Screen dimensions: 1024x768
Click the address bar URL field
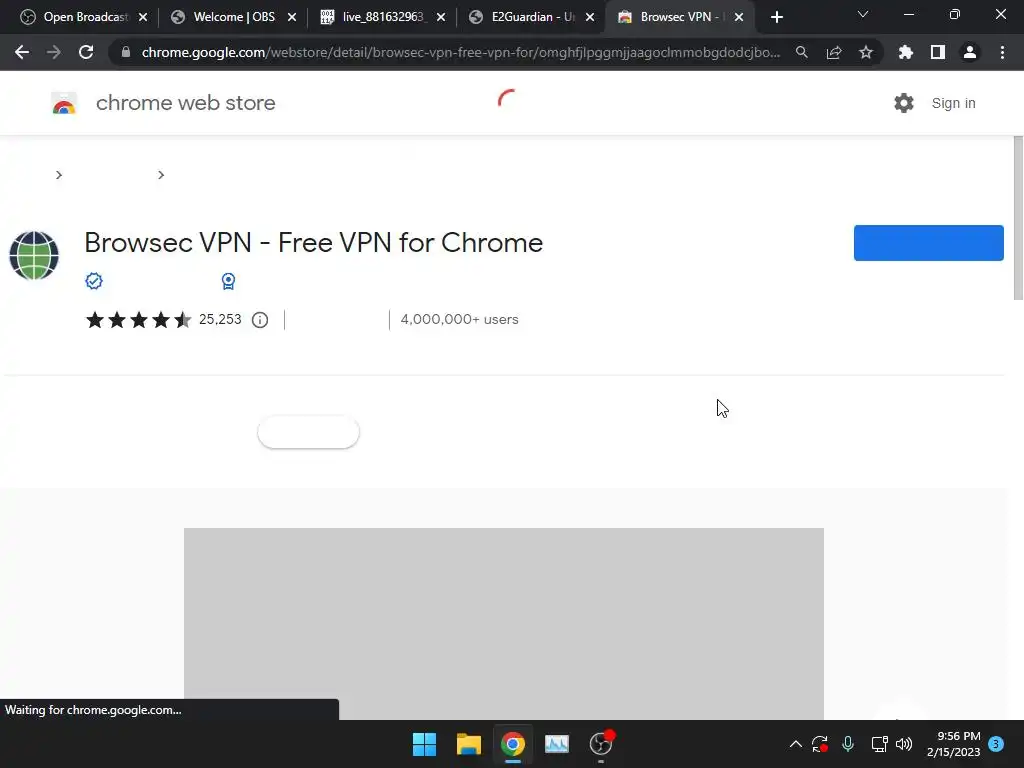coord(460,52)
